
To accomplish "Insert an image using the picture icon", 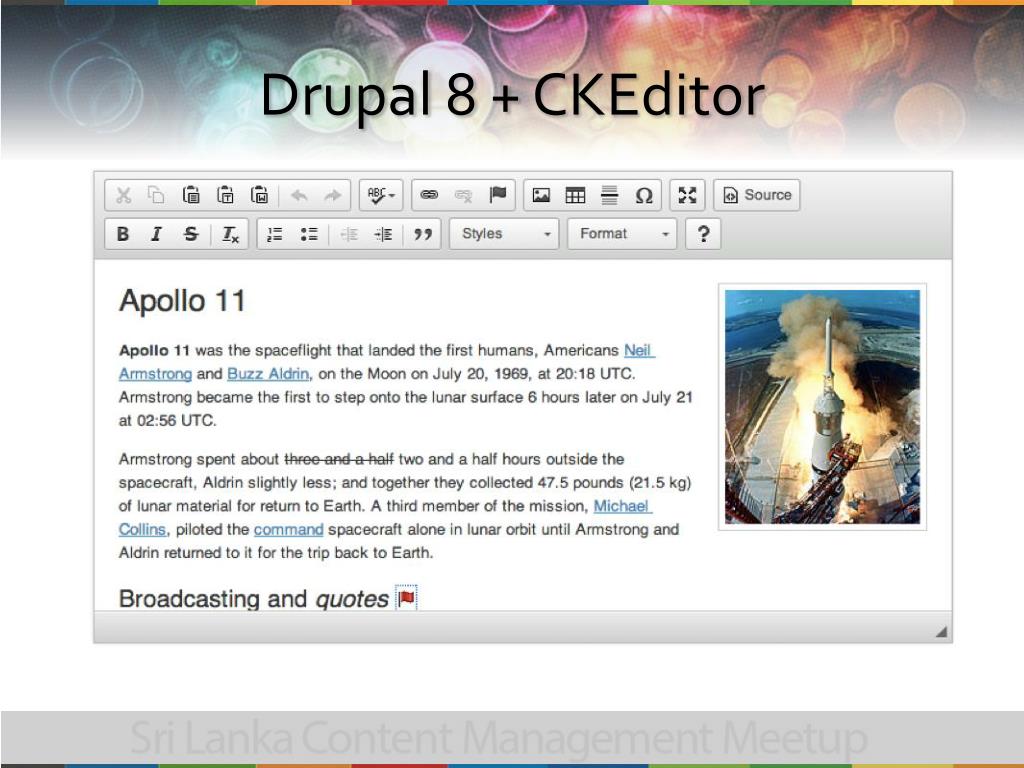I will tap(541, 195).
